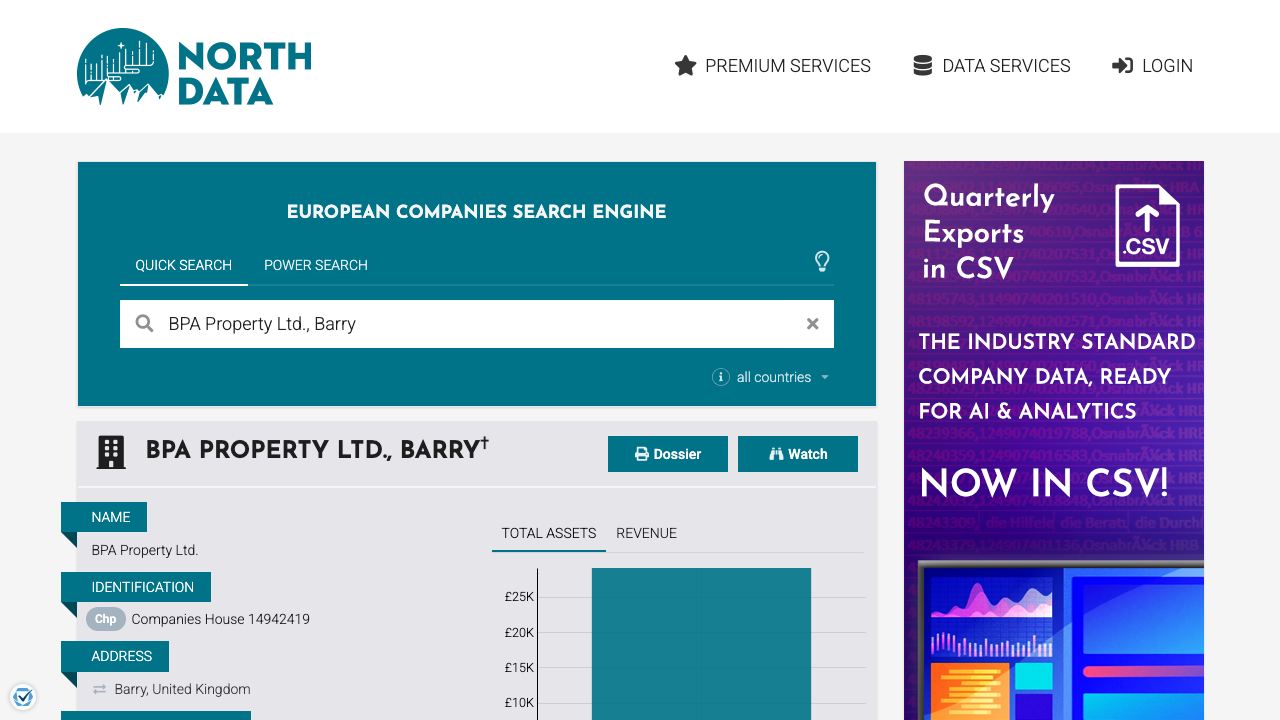Open Premium Services from the header
The image size is (1280, 720).
pos(772,66)
